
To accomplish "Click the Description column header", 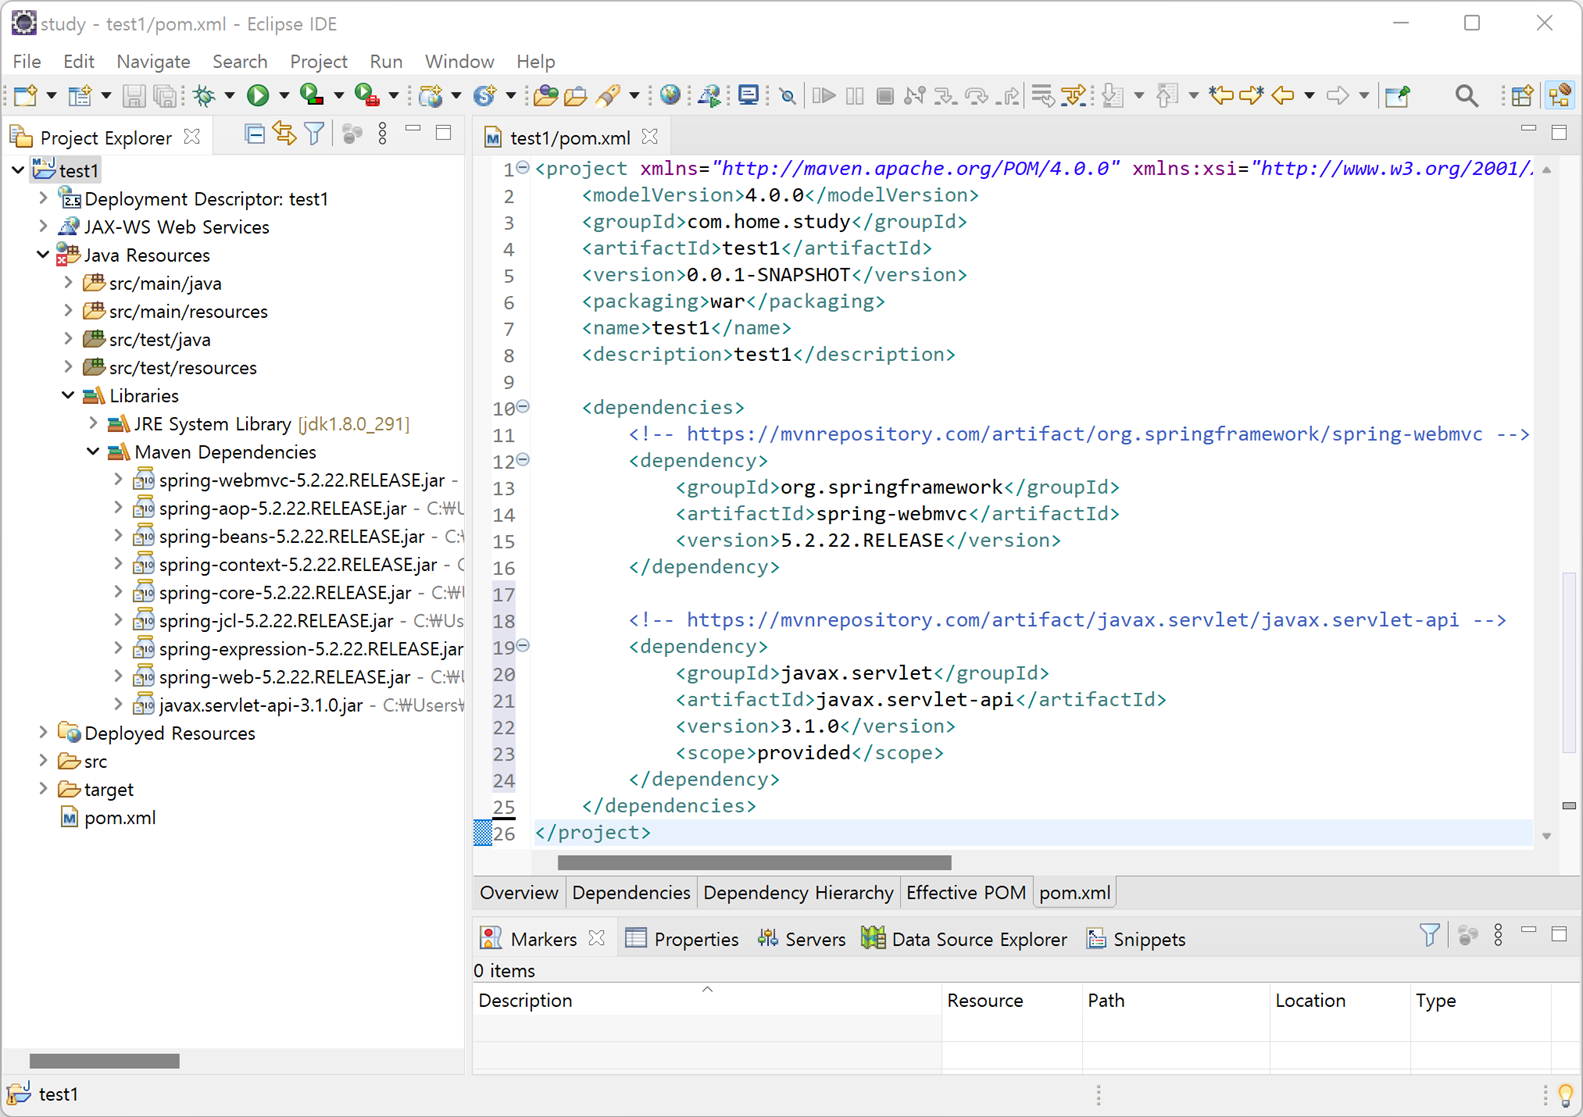I will click(707, 1000).
